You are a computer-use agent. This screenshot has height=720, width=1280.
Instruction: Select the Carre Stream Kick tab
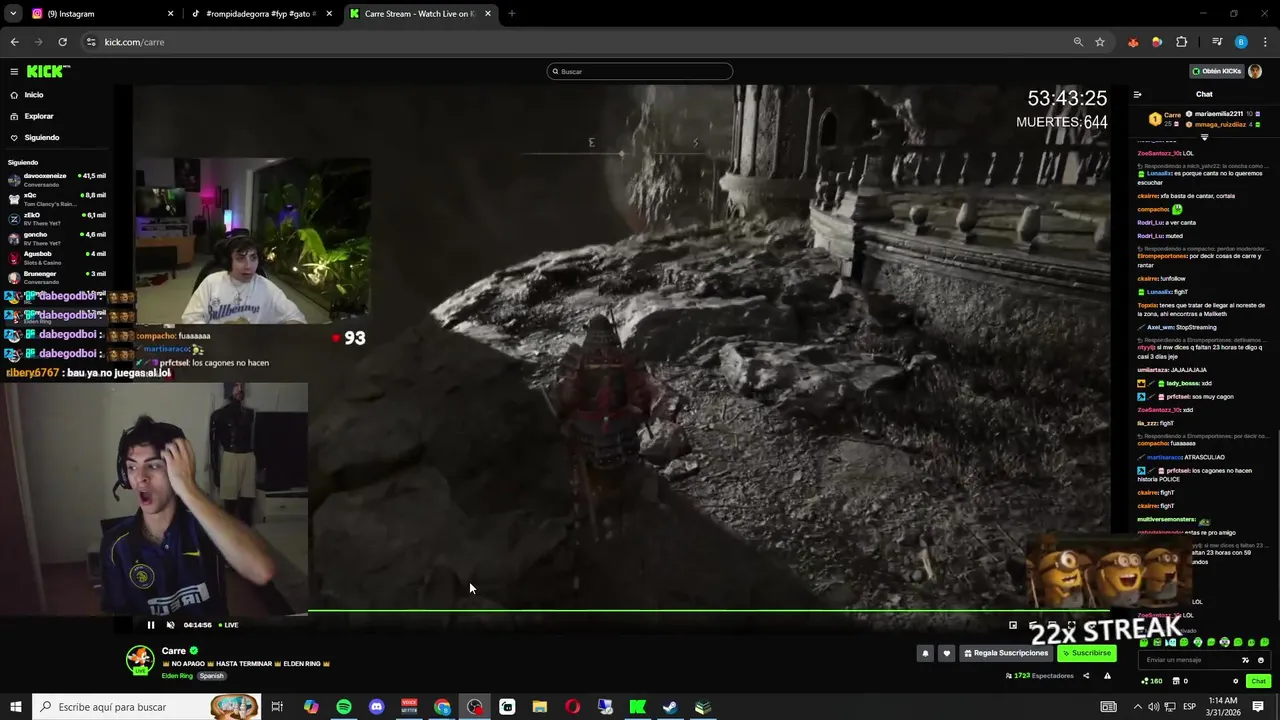click(421, 14)
